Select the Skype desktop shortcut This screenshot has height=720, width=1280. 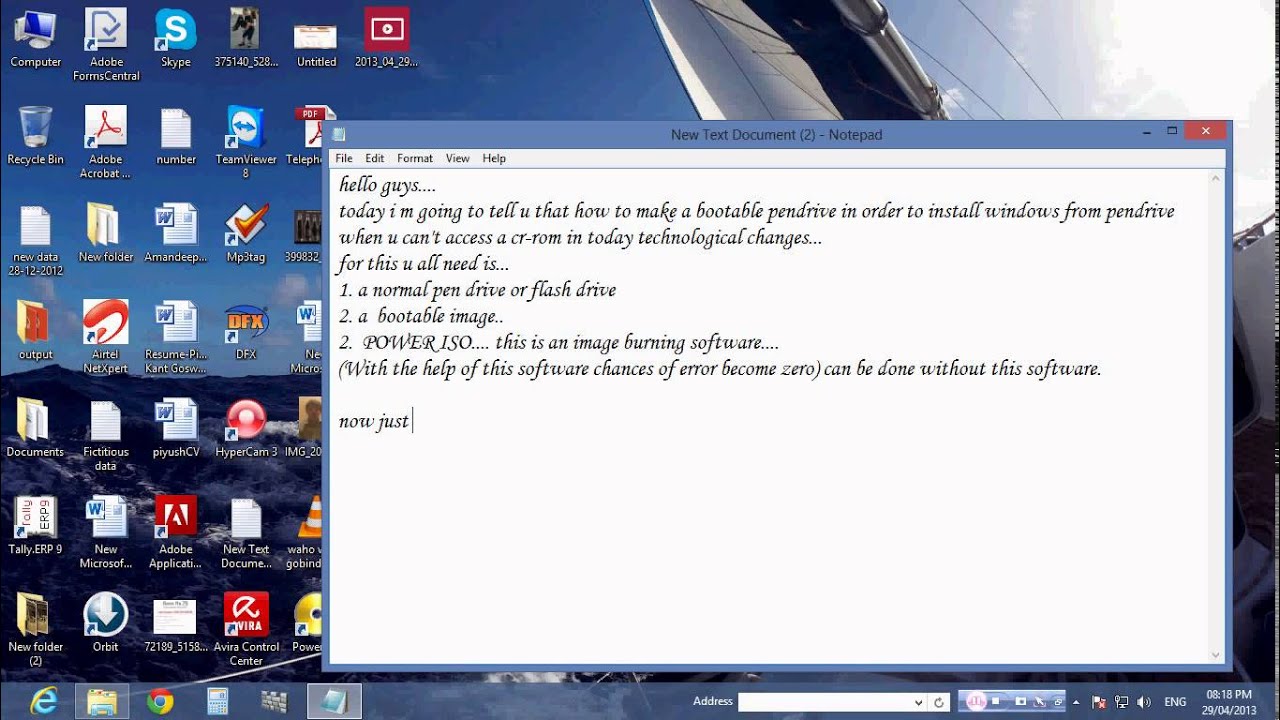tap(176, 38)
